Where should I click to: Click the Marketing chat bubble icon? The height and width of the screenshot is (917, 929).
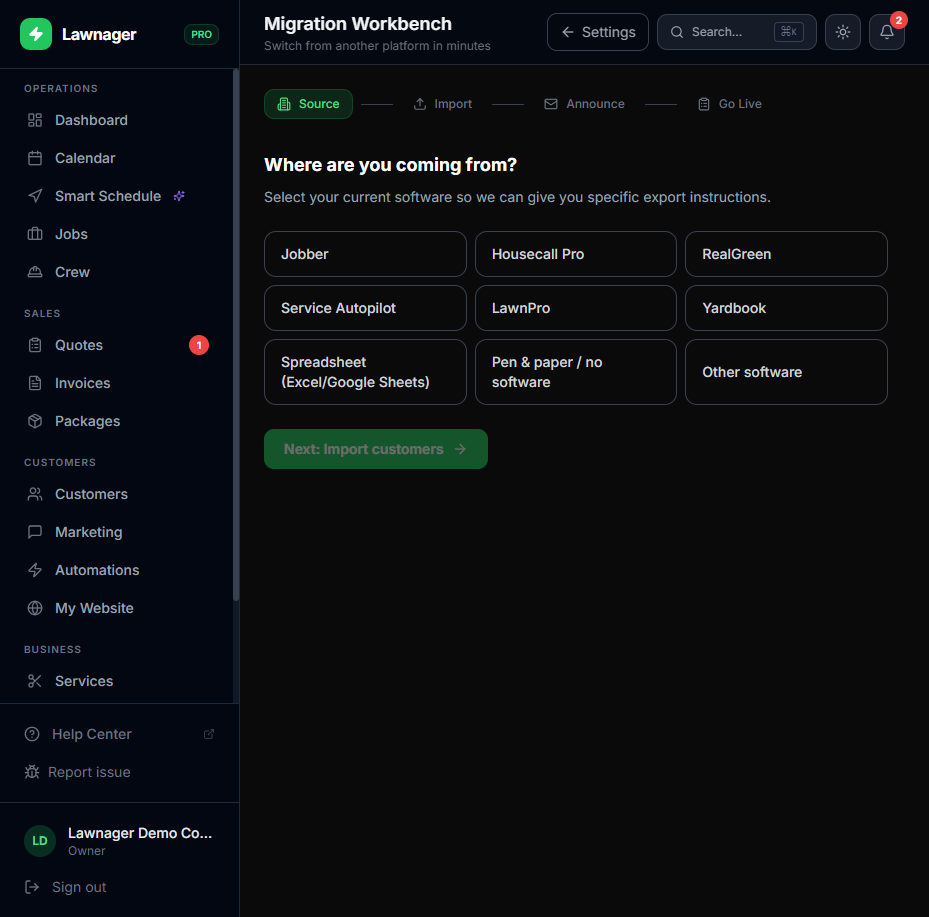point(35,532)
